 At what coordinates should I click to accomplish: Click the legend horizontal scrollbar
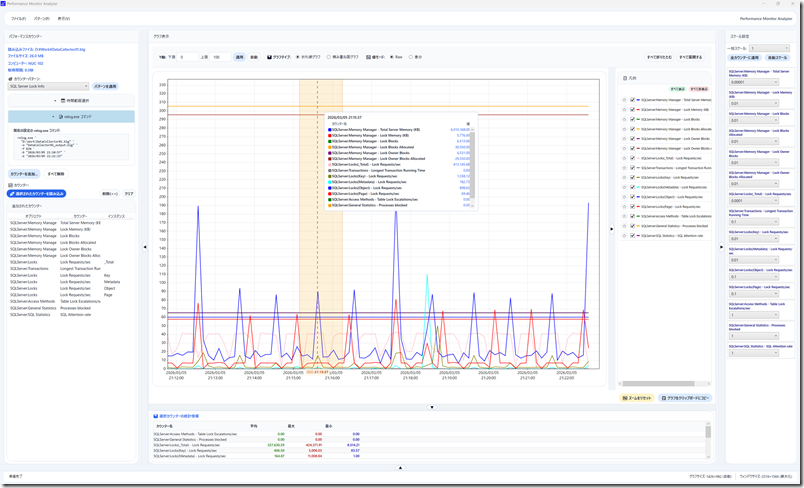pyautogui.click(x=659, y=383)
